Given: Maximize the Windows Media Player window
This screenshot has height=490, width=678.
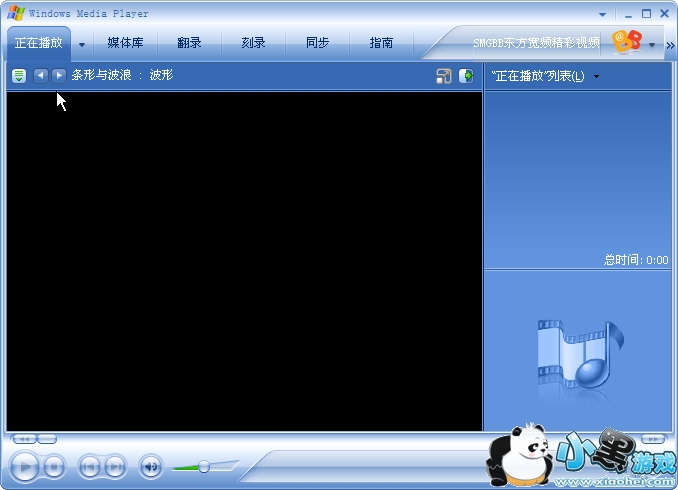Looking at the screenshot, I should [x=646, y=14].
